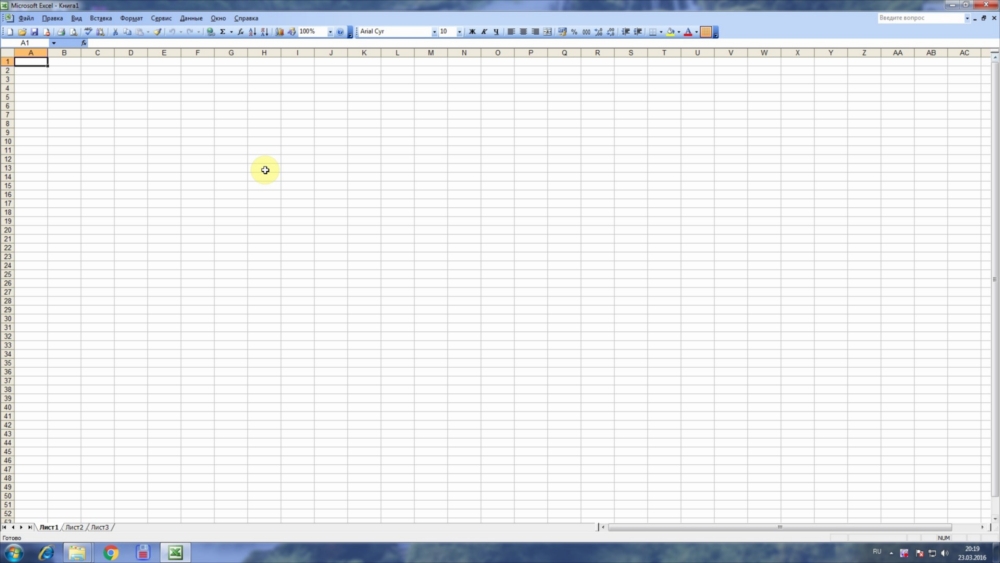
Task: Toggle underline (Ч) formatting
Action: coord(496,32)
